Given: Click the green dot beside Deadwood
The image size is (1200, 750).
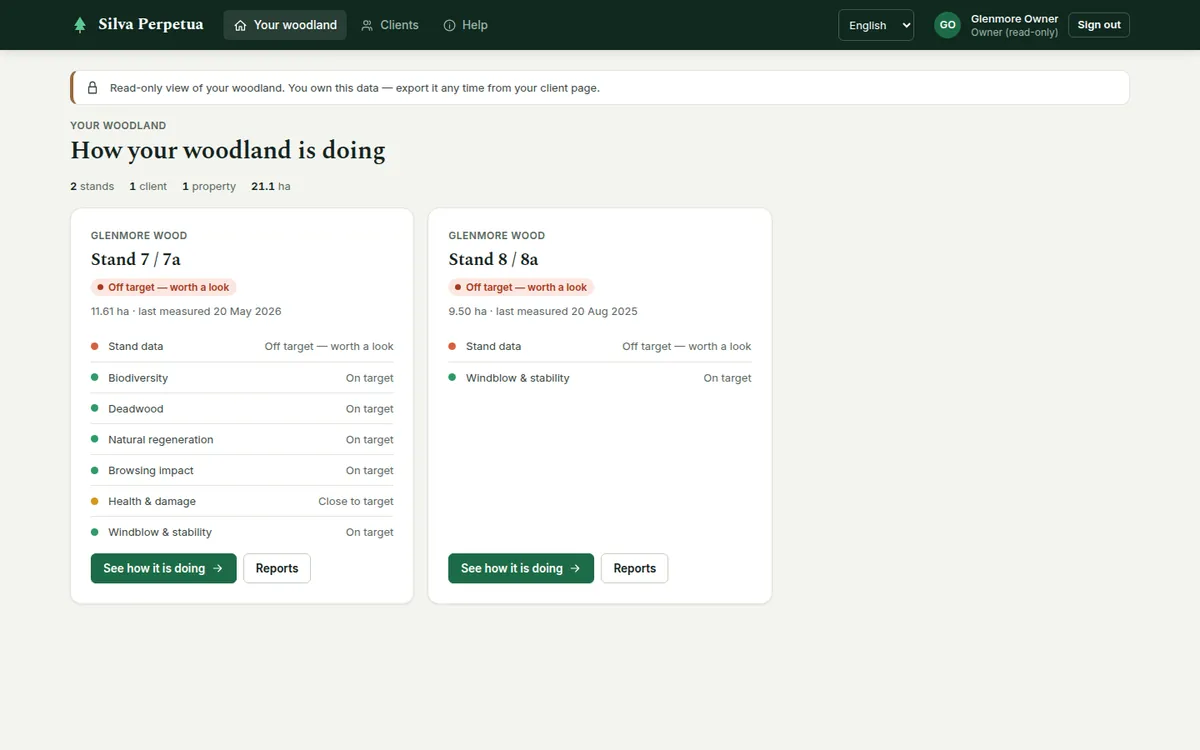Looking at the screenshot, I should tap(95, 408).
